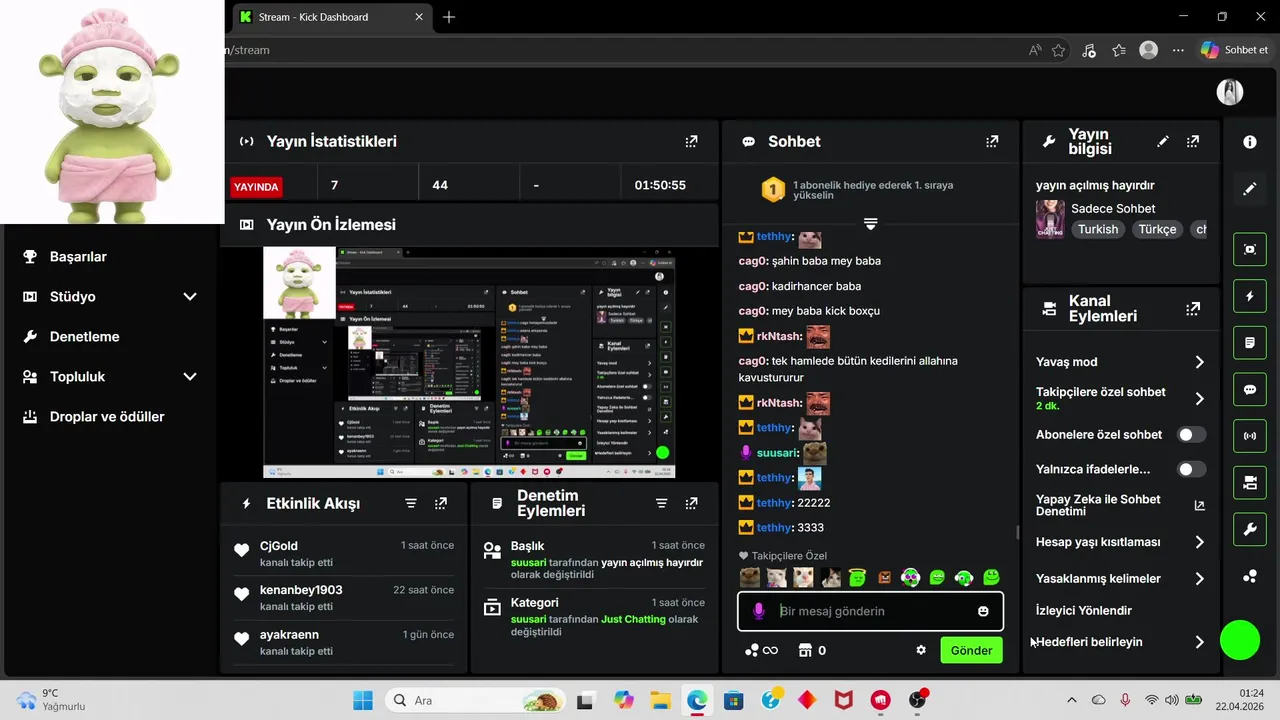Click the broadcast signal icon in right sidebar
Screen dimensions: 1280x720
[1250, 436]
